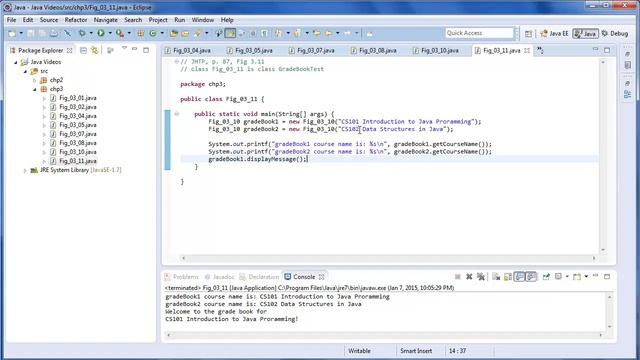Viewport: 640px width, 360px height.
Task: Click the Debug bug icon in toolbar
Action: click(x=82, y=33)
